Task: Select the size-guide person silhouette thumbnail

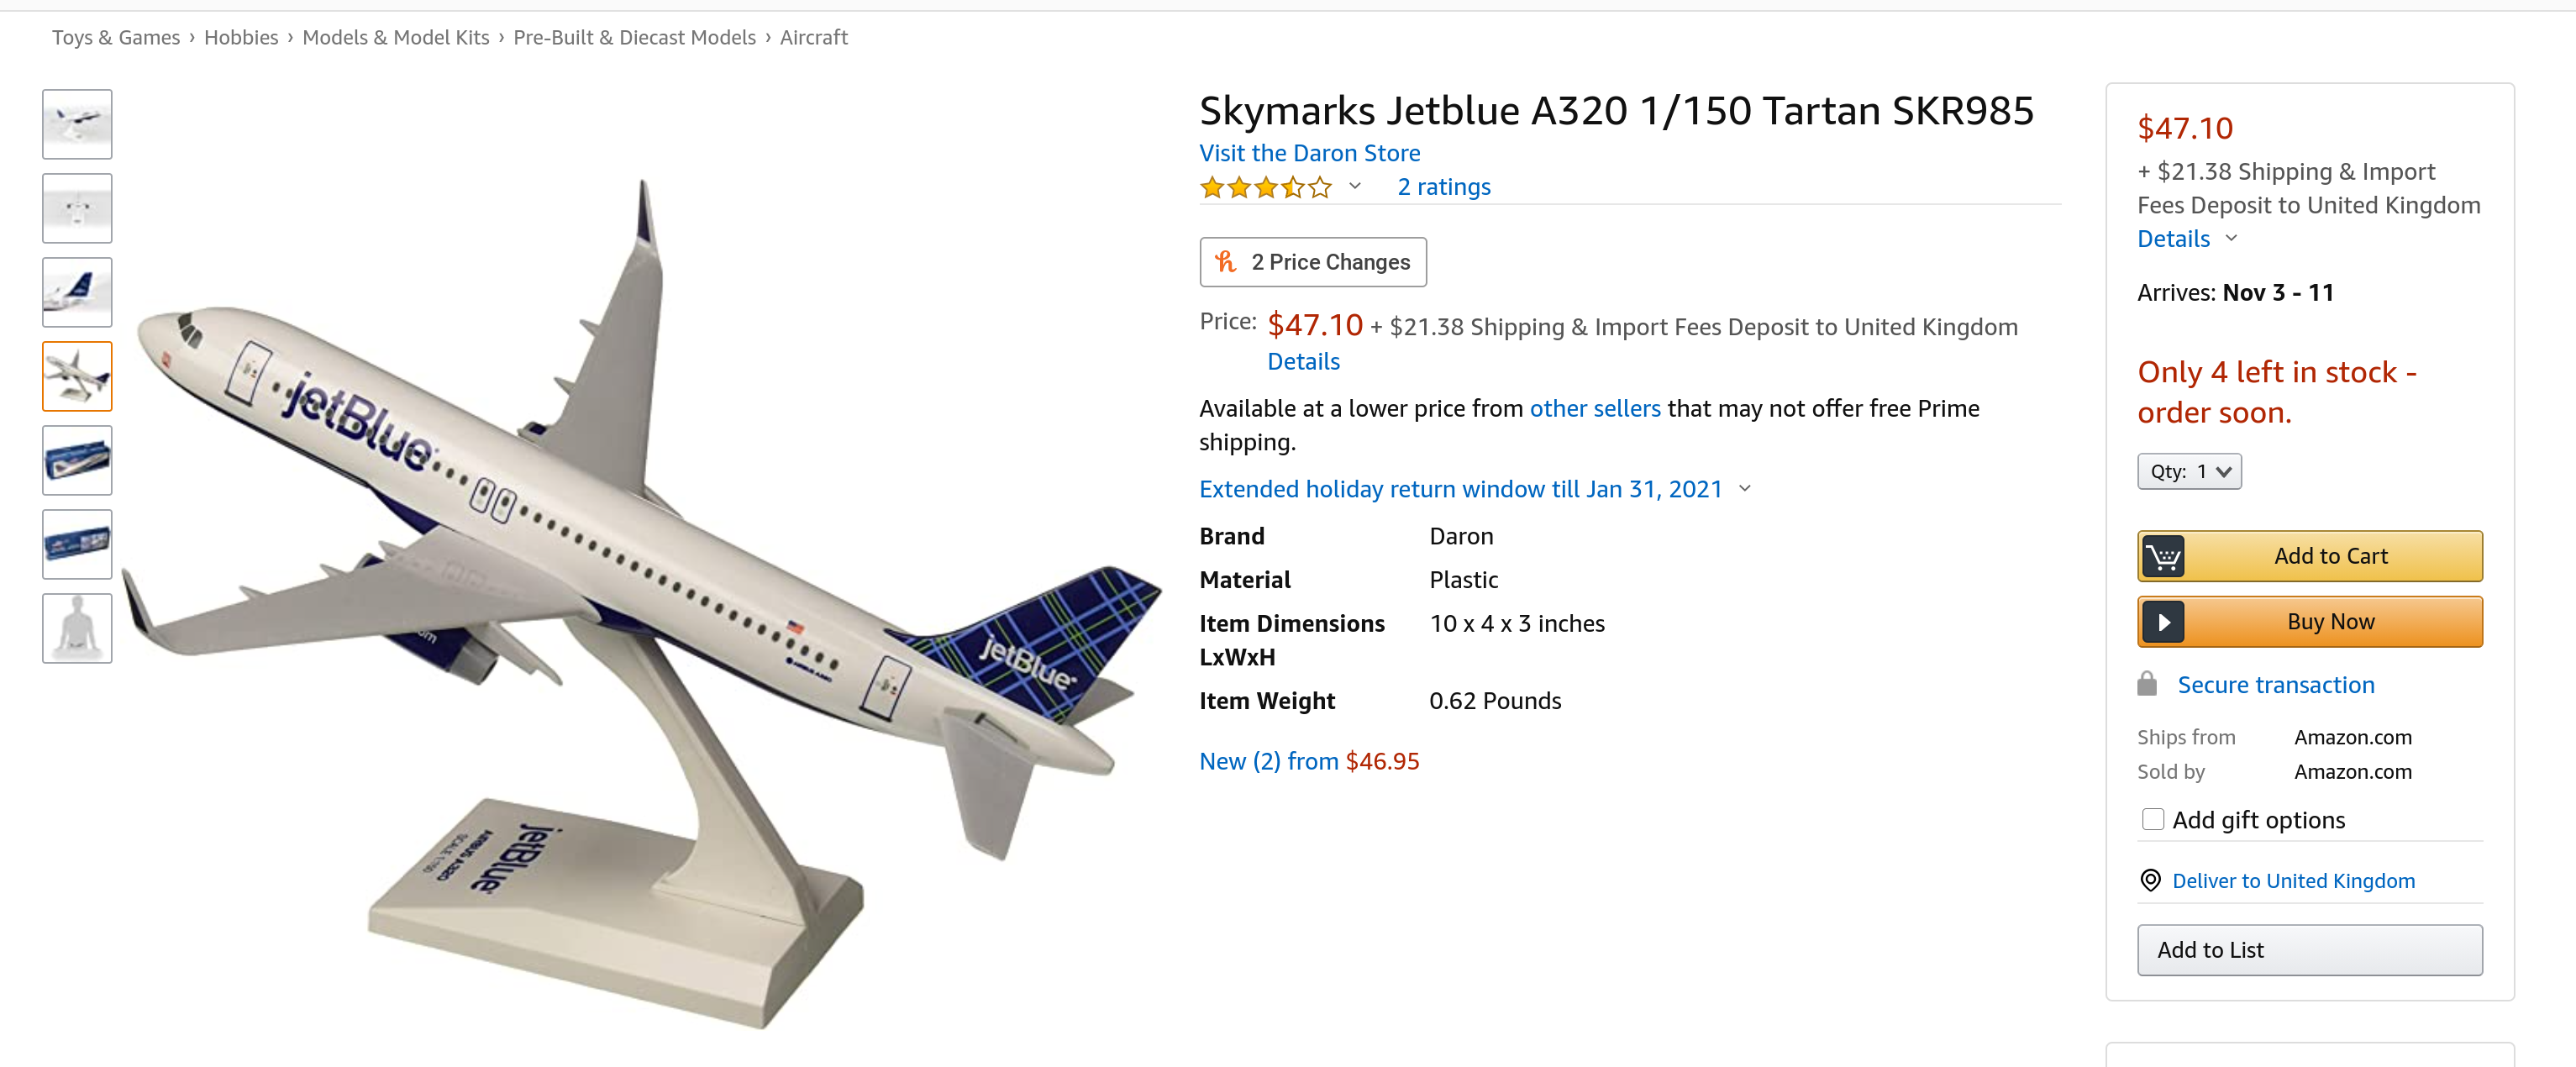Action: coord(77,628)
